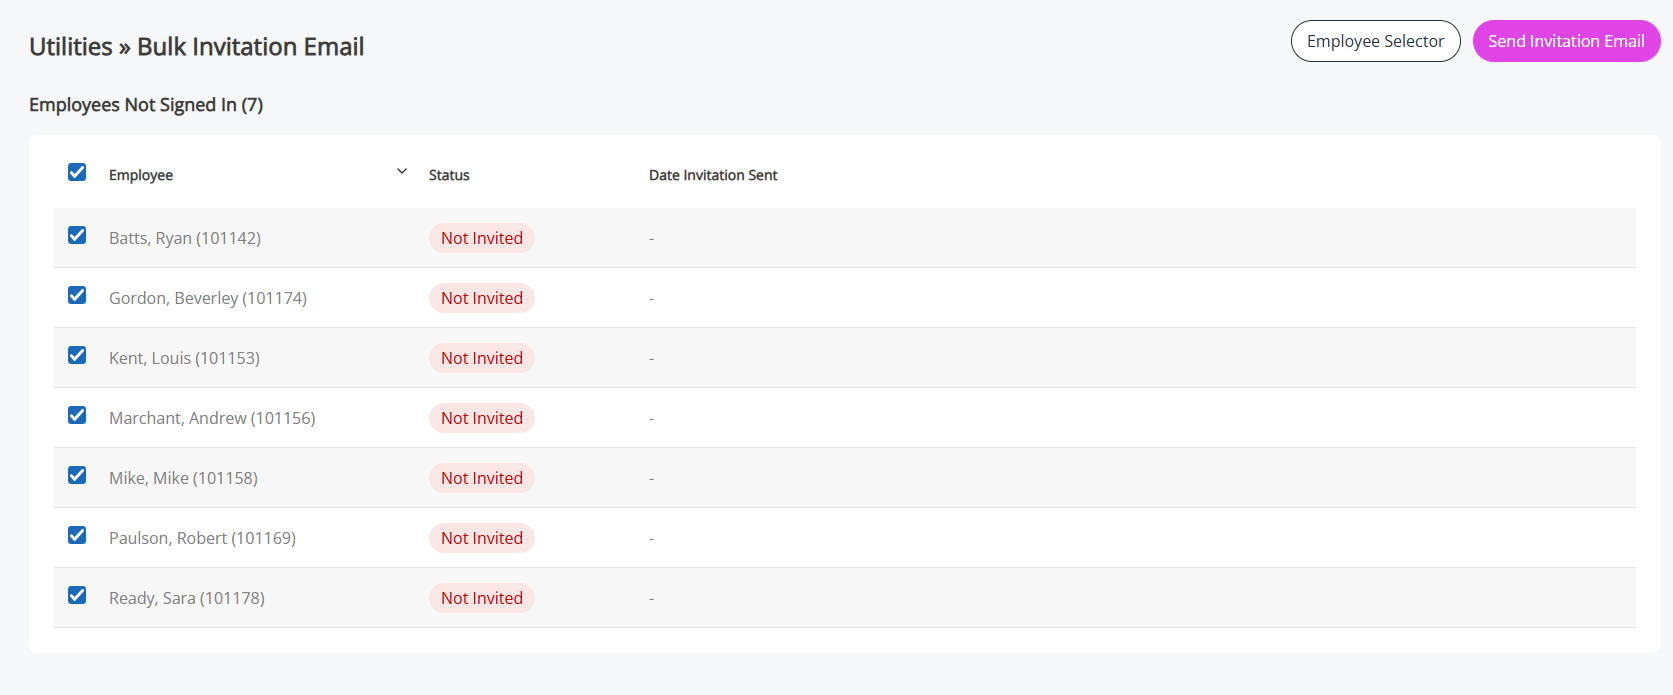The height and width of the screenshot is (695, 1673).
Task: Select the employee name Kent, Louis (101153)
Action: pyautogui.click(x=184, y=358)
